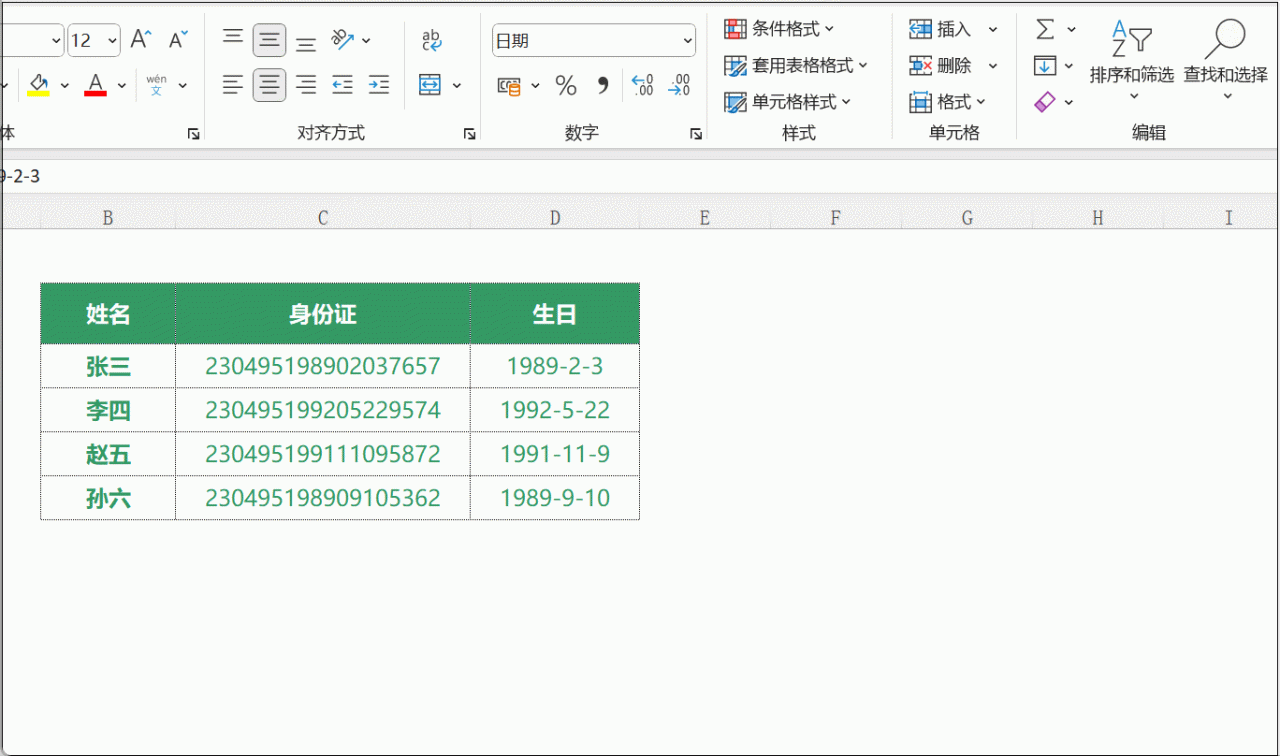
Task: Apply the red font color
Action: 95,84
